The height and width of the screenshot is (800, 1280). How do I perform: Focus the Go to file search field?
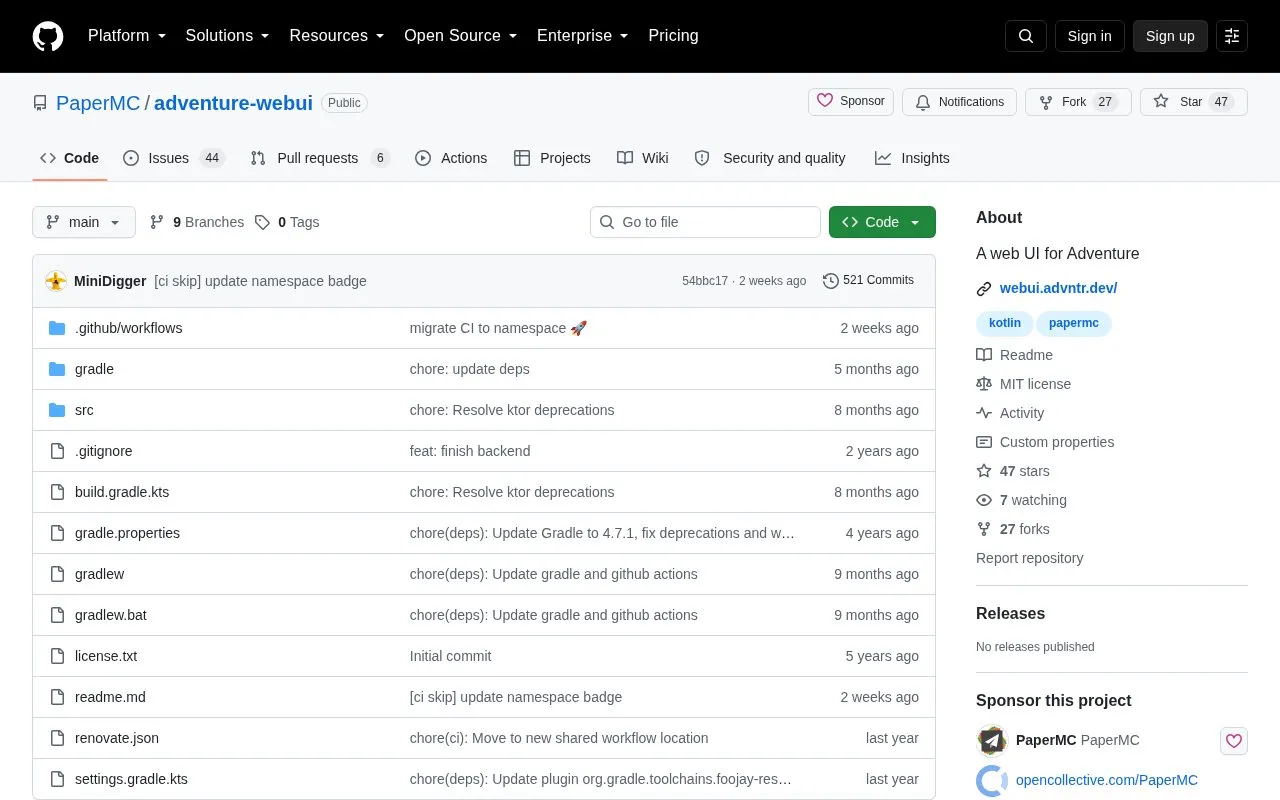coord(705,222)
